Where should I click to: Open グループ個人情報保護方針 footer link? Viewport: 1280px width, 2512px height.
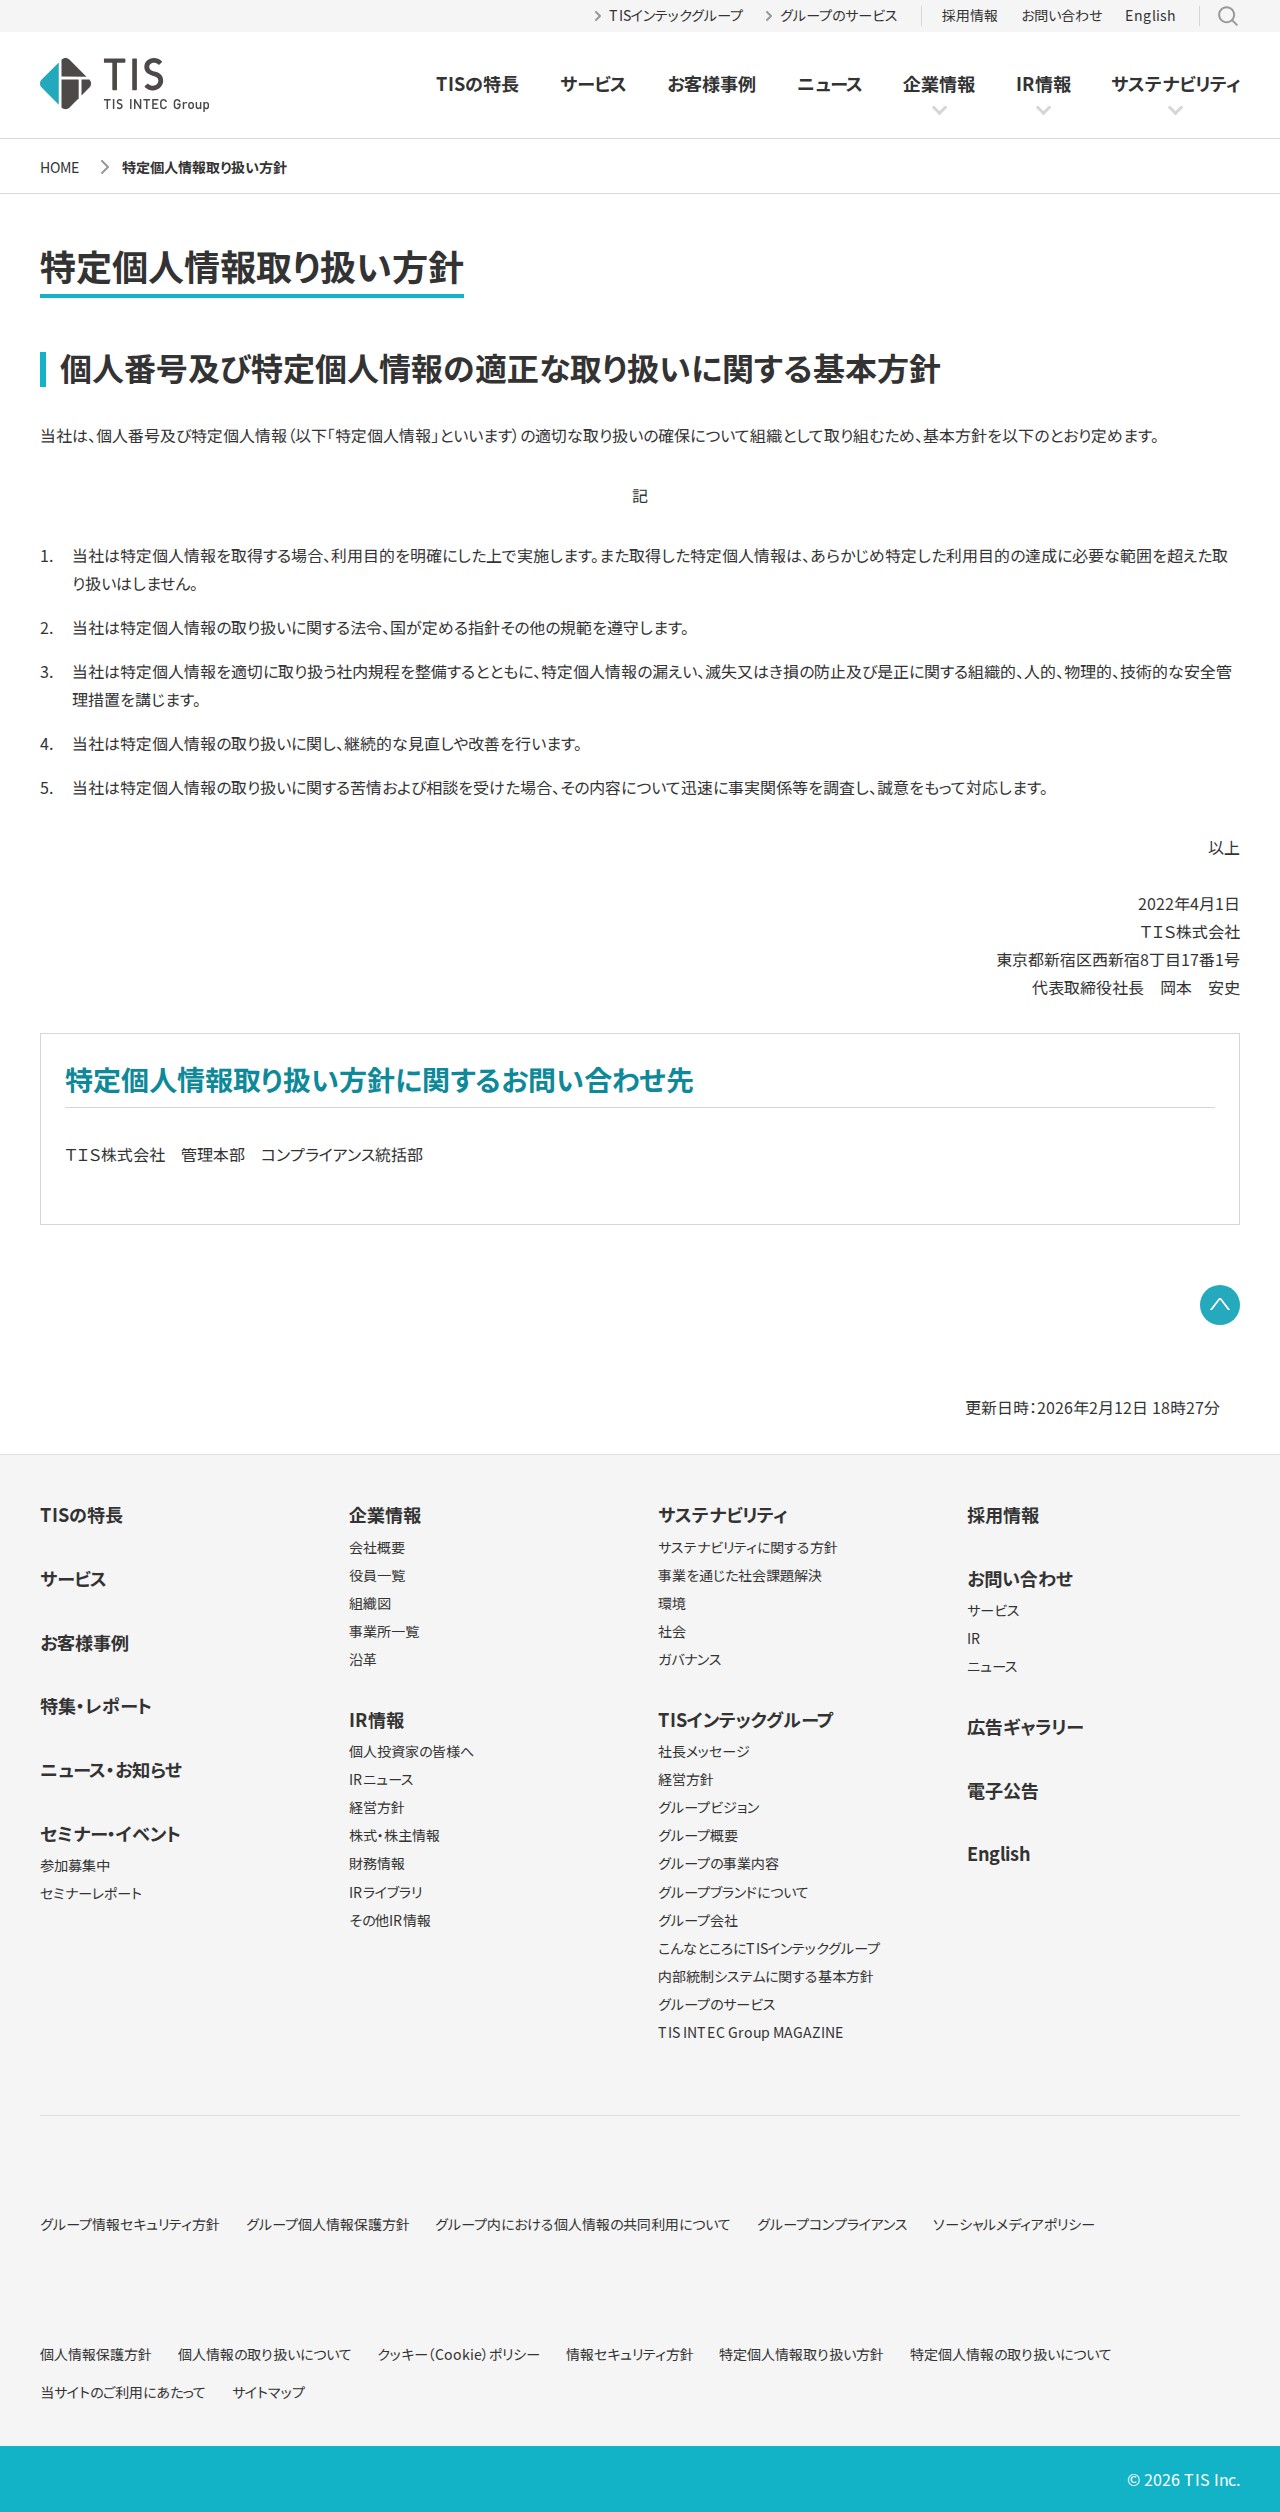pyautogui.click(x=328, y=2225)
